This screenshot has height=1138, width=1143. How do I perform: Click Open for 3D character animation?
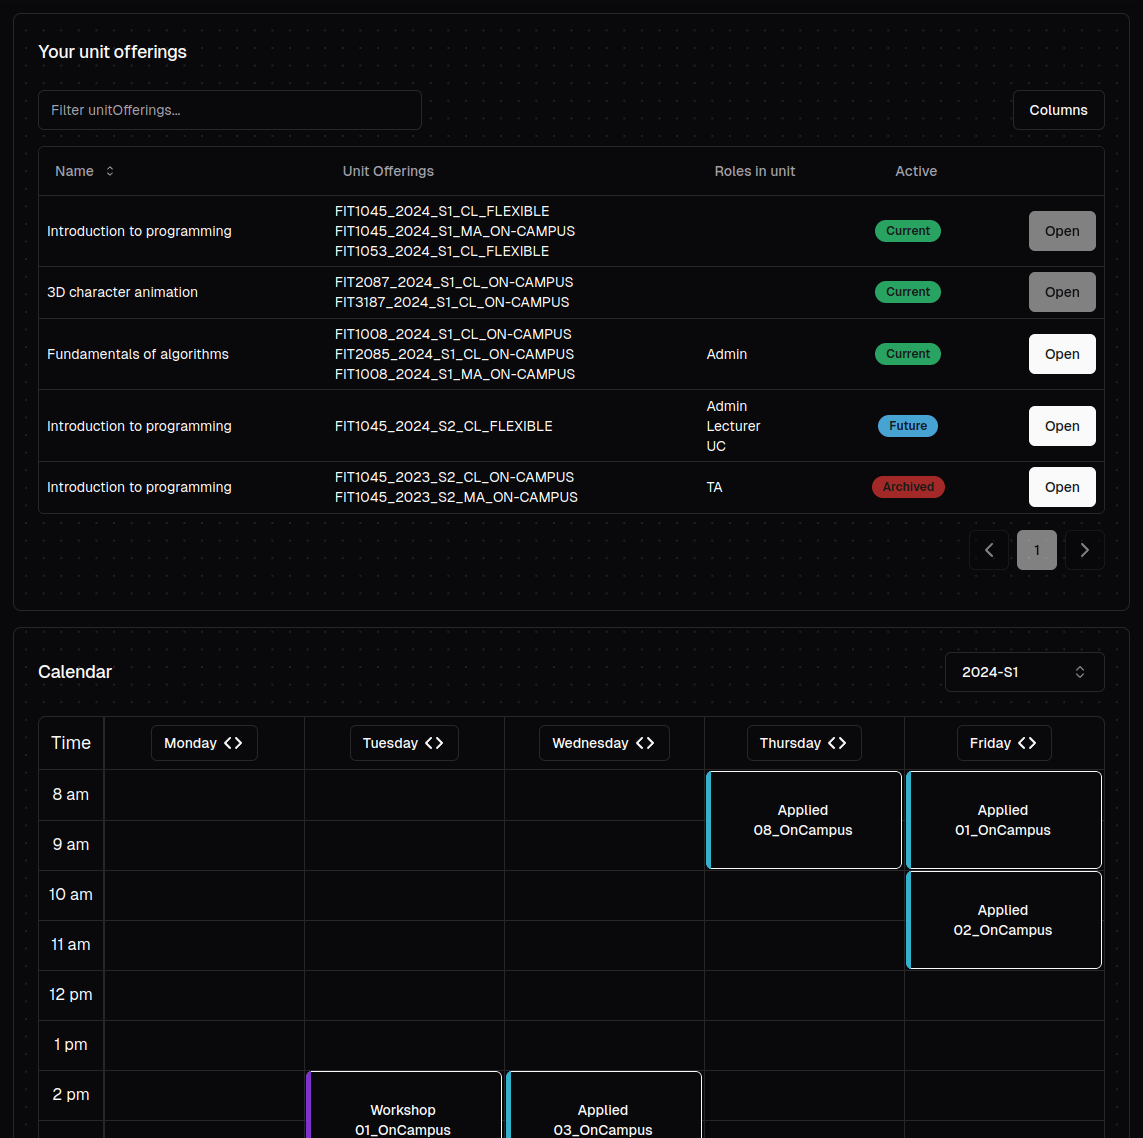(x=1061, y=292)
